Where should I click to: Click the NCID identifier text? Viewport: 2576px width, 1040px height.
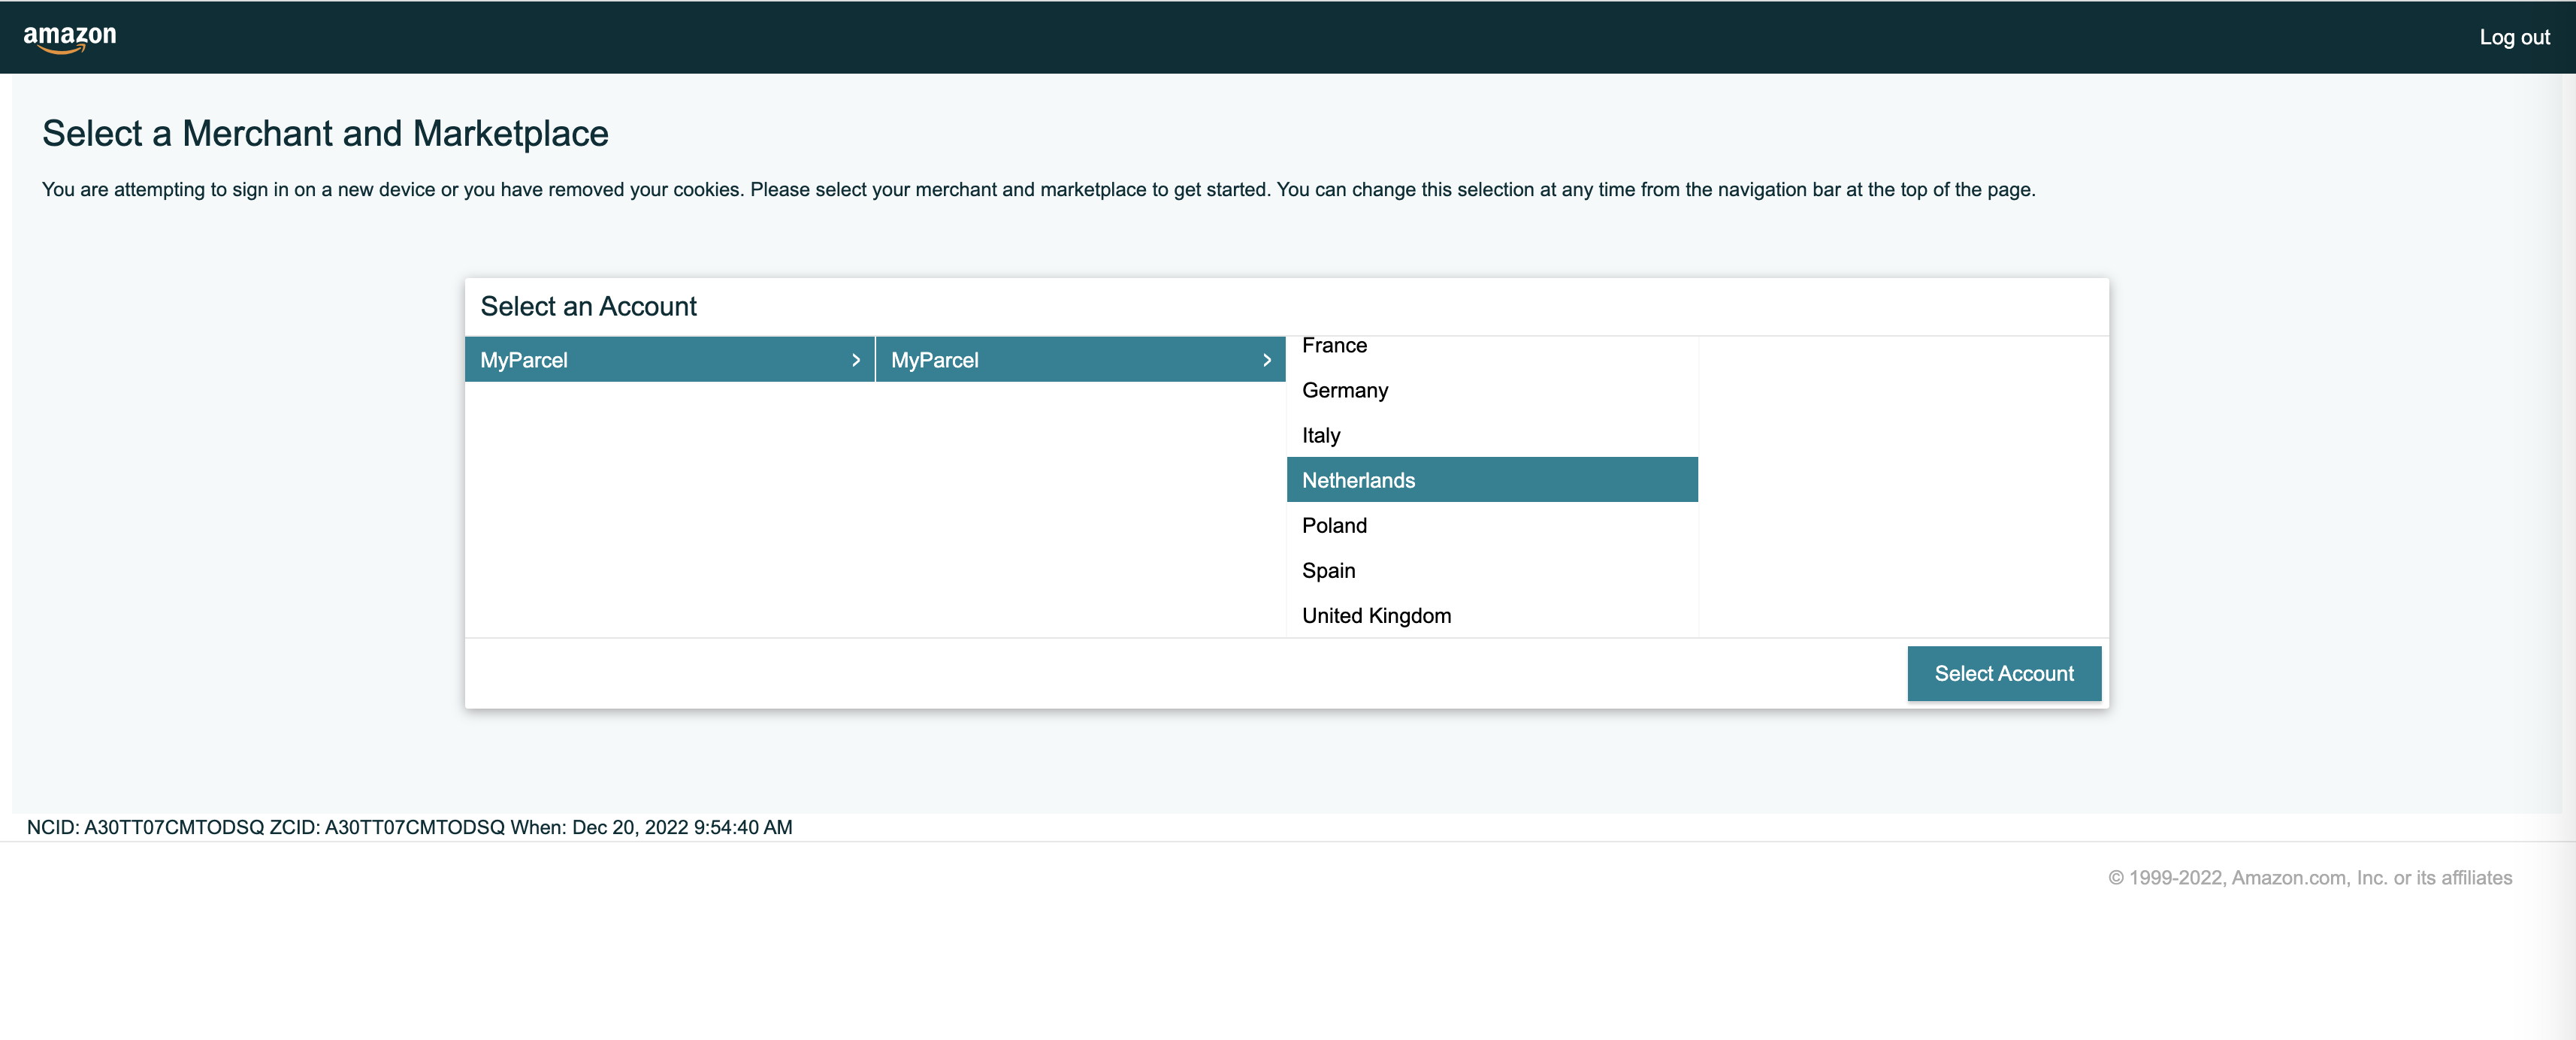pyautogui.click(x=145, y=827)
